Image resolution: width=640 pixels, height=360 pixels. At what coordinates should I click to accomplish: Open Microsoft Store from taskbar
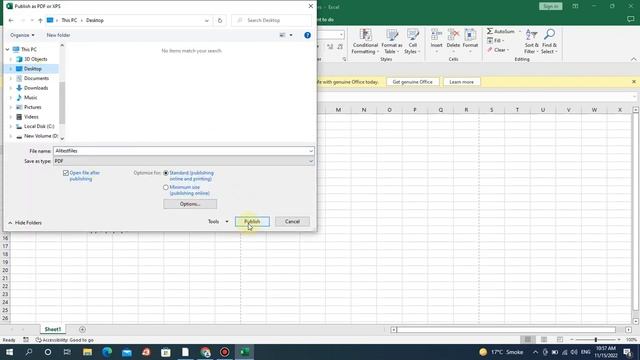(x=165, y=352)
